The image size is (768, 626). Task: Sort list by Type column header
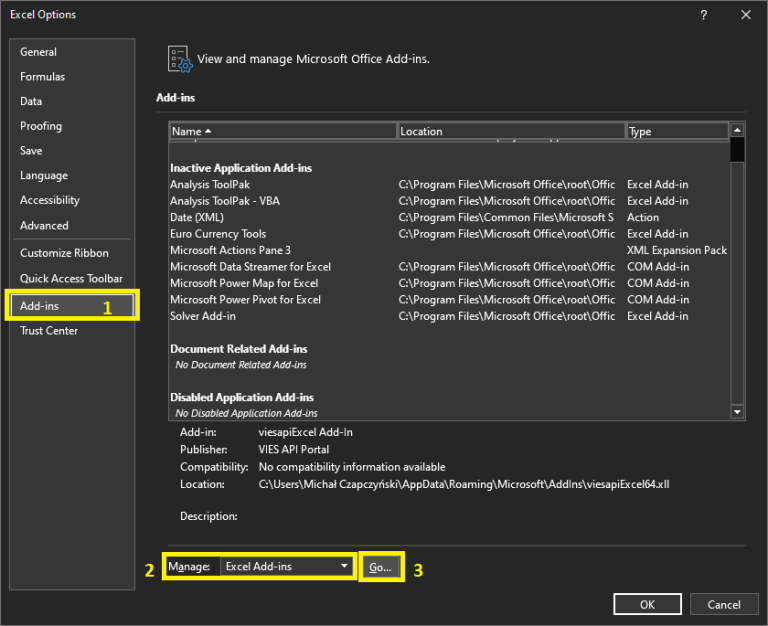coord(676,131)
